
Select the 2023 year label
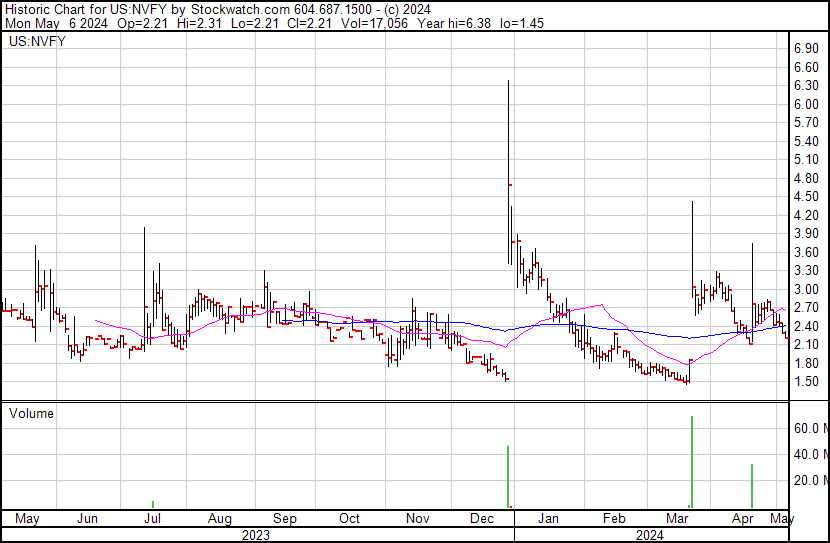(x=256, y=535)
